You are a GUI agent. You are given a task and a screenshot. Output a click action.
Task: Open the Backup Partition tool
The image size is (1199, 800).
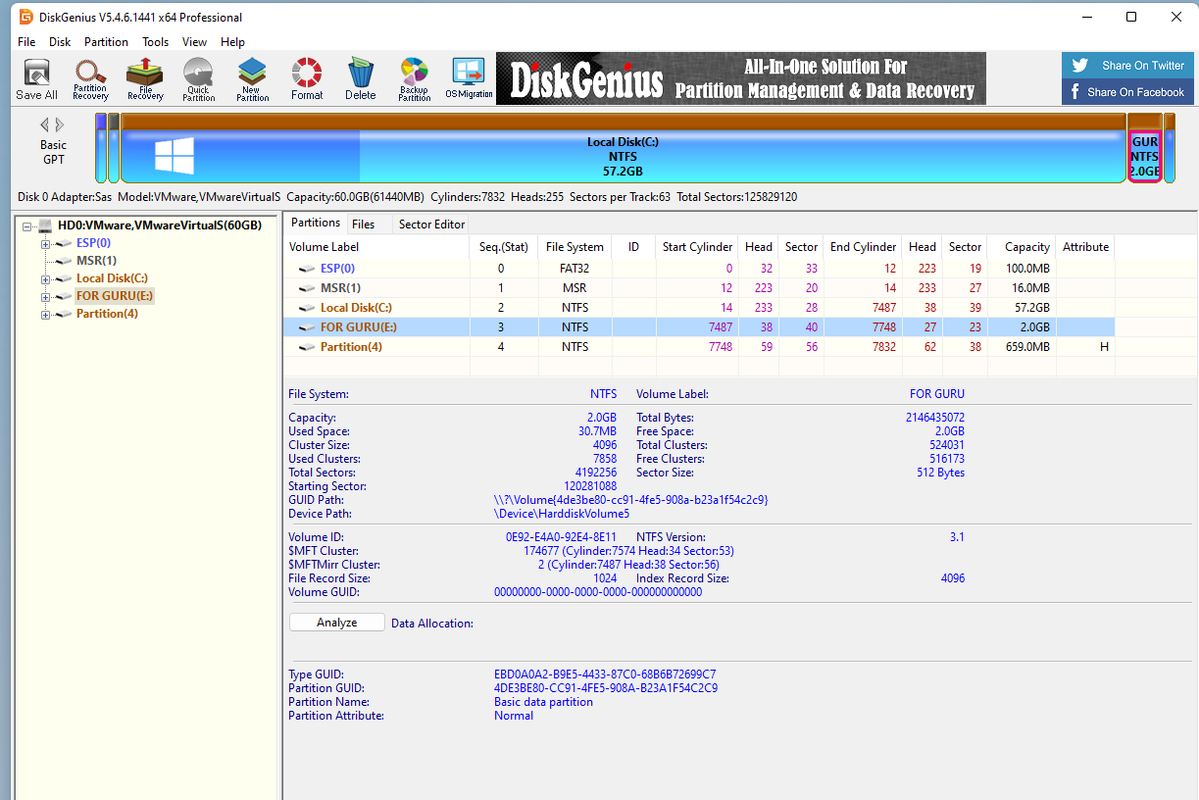414,79
